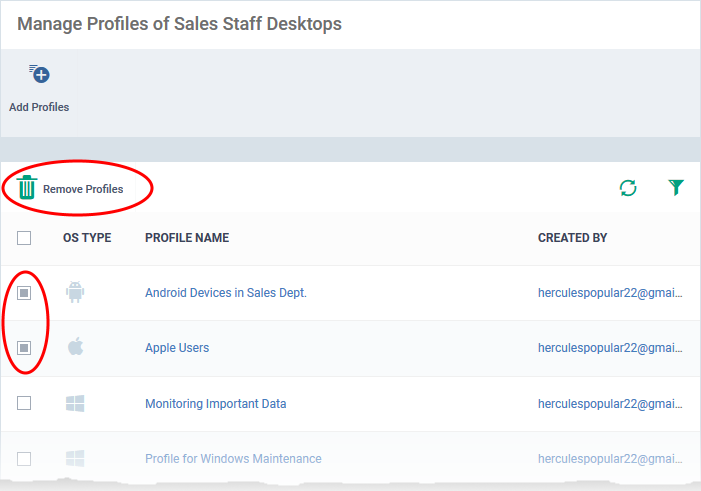Uncheck the Android Devices in Sales Dept. checkbox
This screenshot has width=701, height=491.
(24, 293)
